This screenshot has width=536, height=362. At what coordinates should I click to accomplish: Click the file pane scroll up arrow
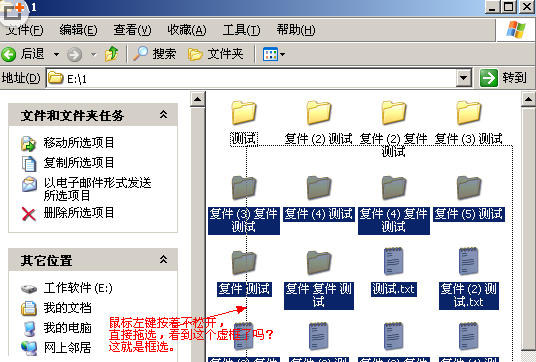click(x=528, y=99)
